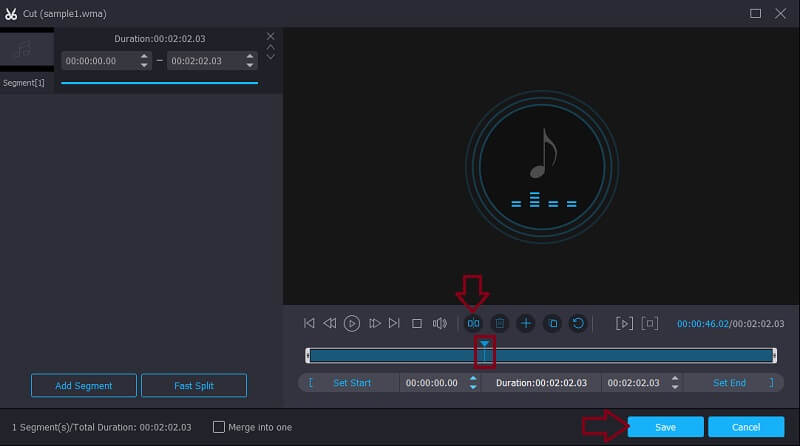Click the left bracket icon beside Set Start
The image size is (800, 446).
[310, 383]
